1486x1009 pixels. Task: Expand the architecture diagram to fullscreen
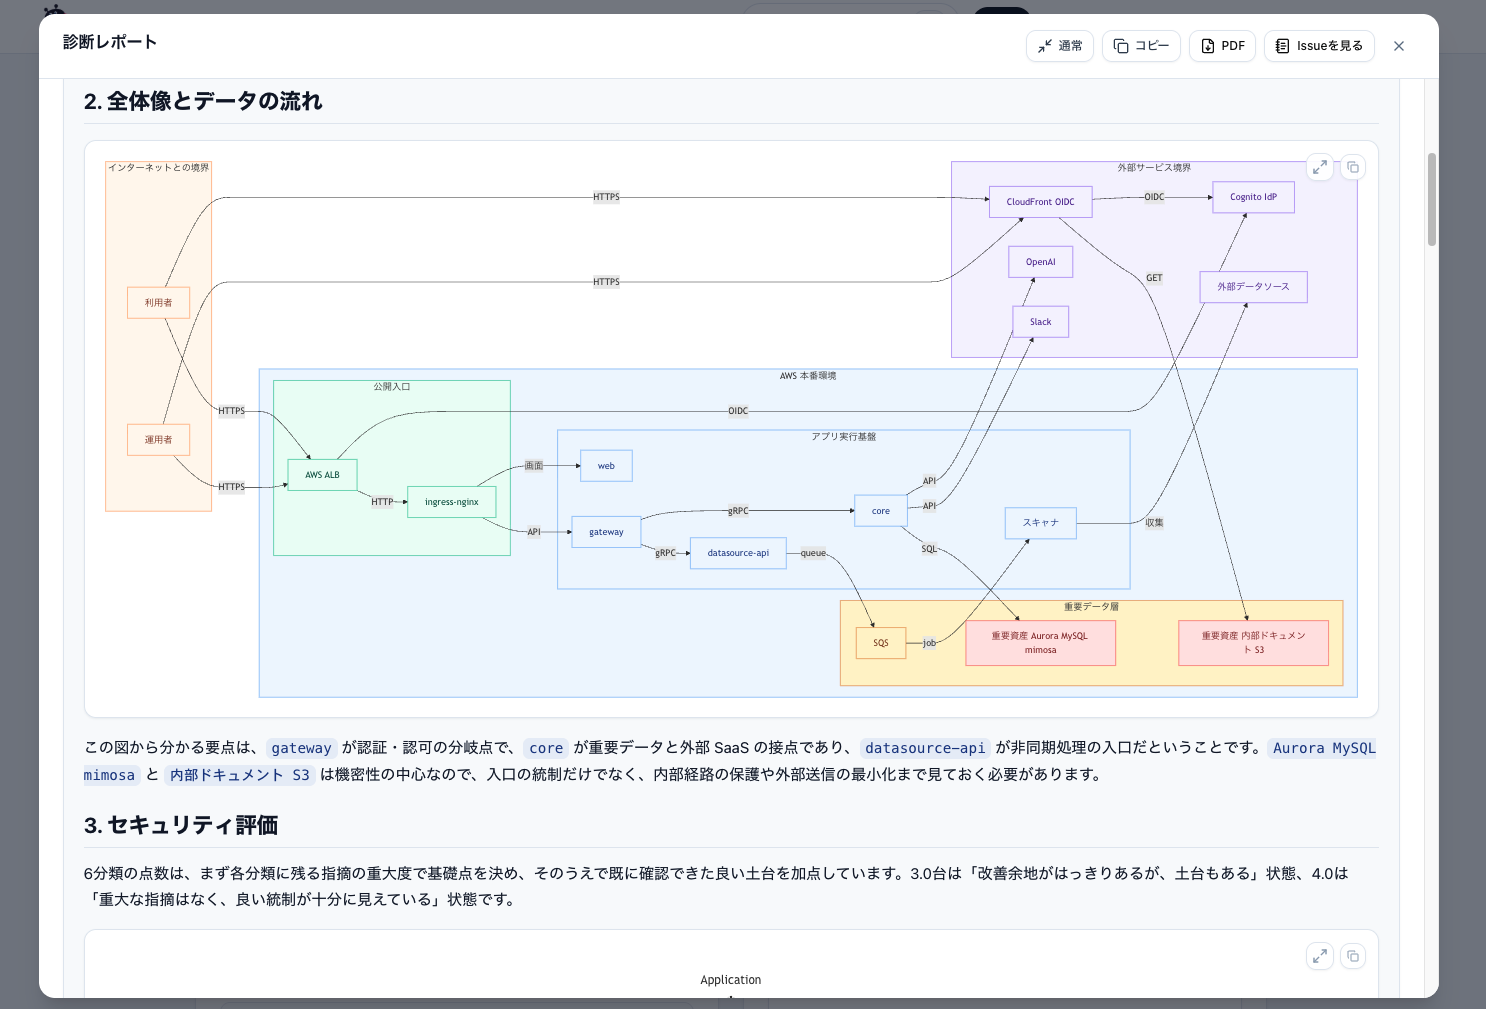[x=1320, y=167]
